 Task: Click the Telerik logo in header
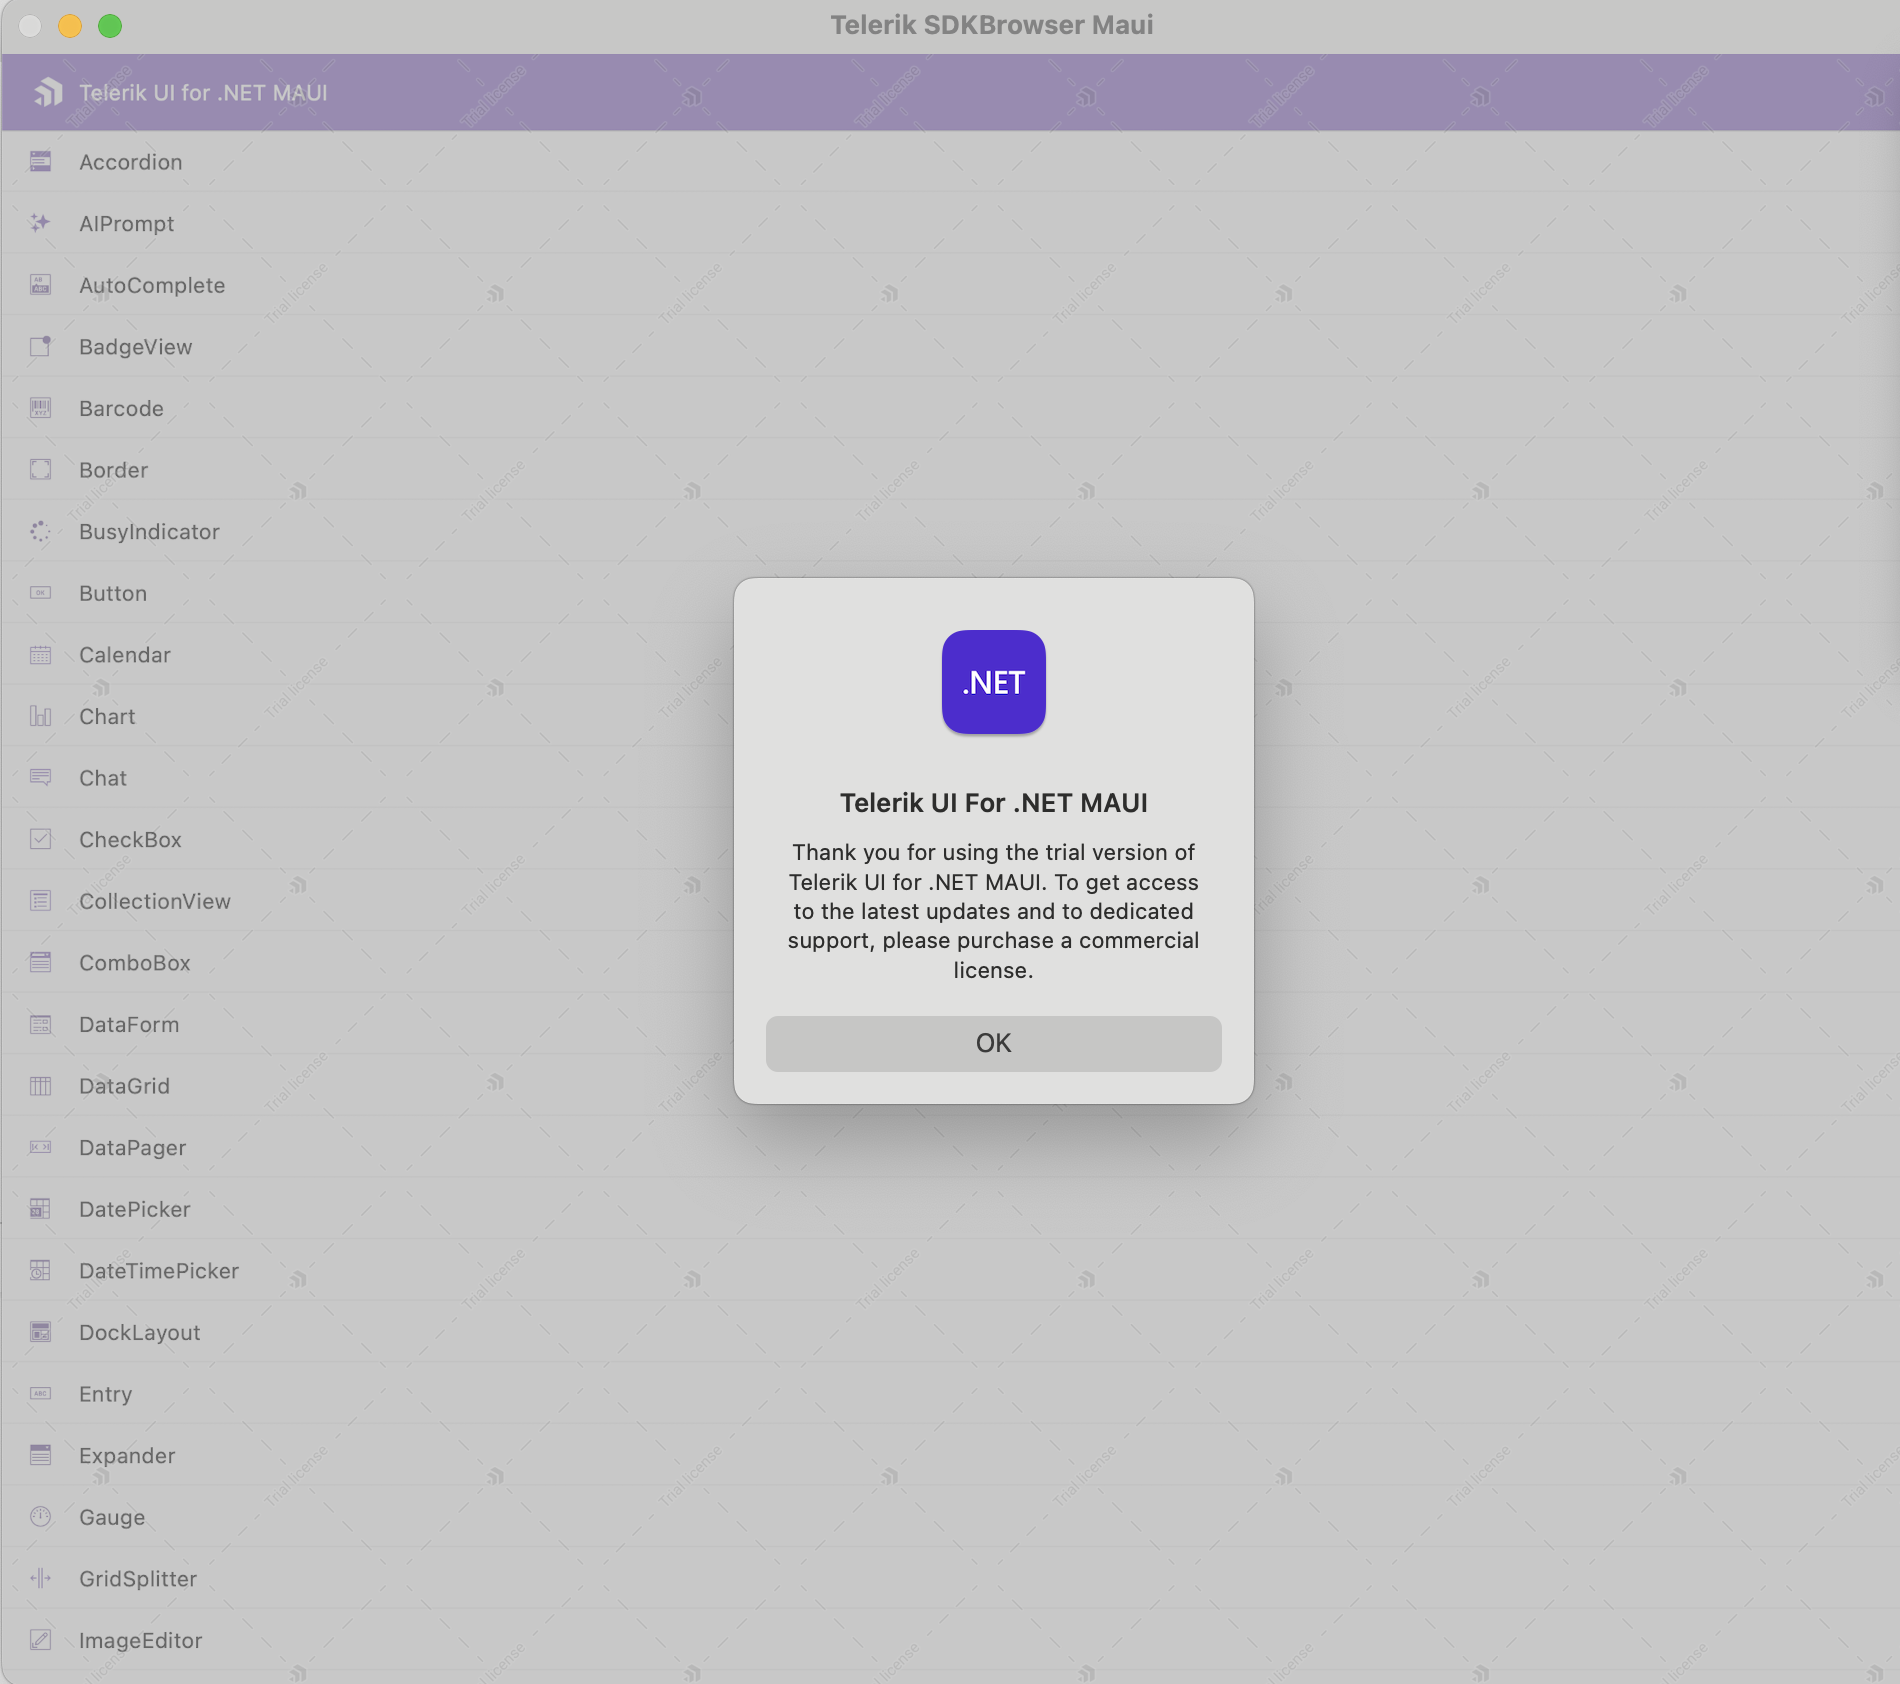tap(48, 92)
